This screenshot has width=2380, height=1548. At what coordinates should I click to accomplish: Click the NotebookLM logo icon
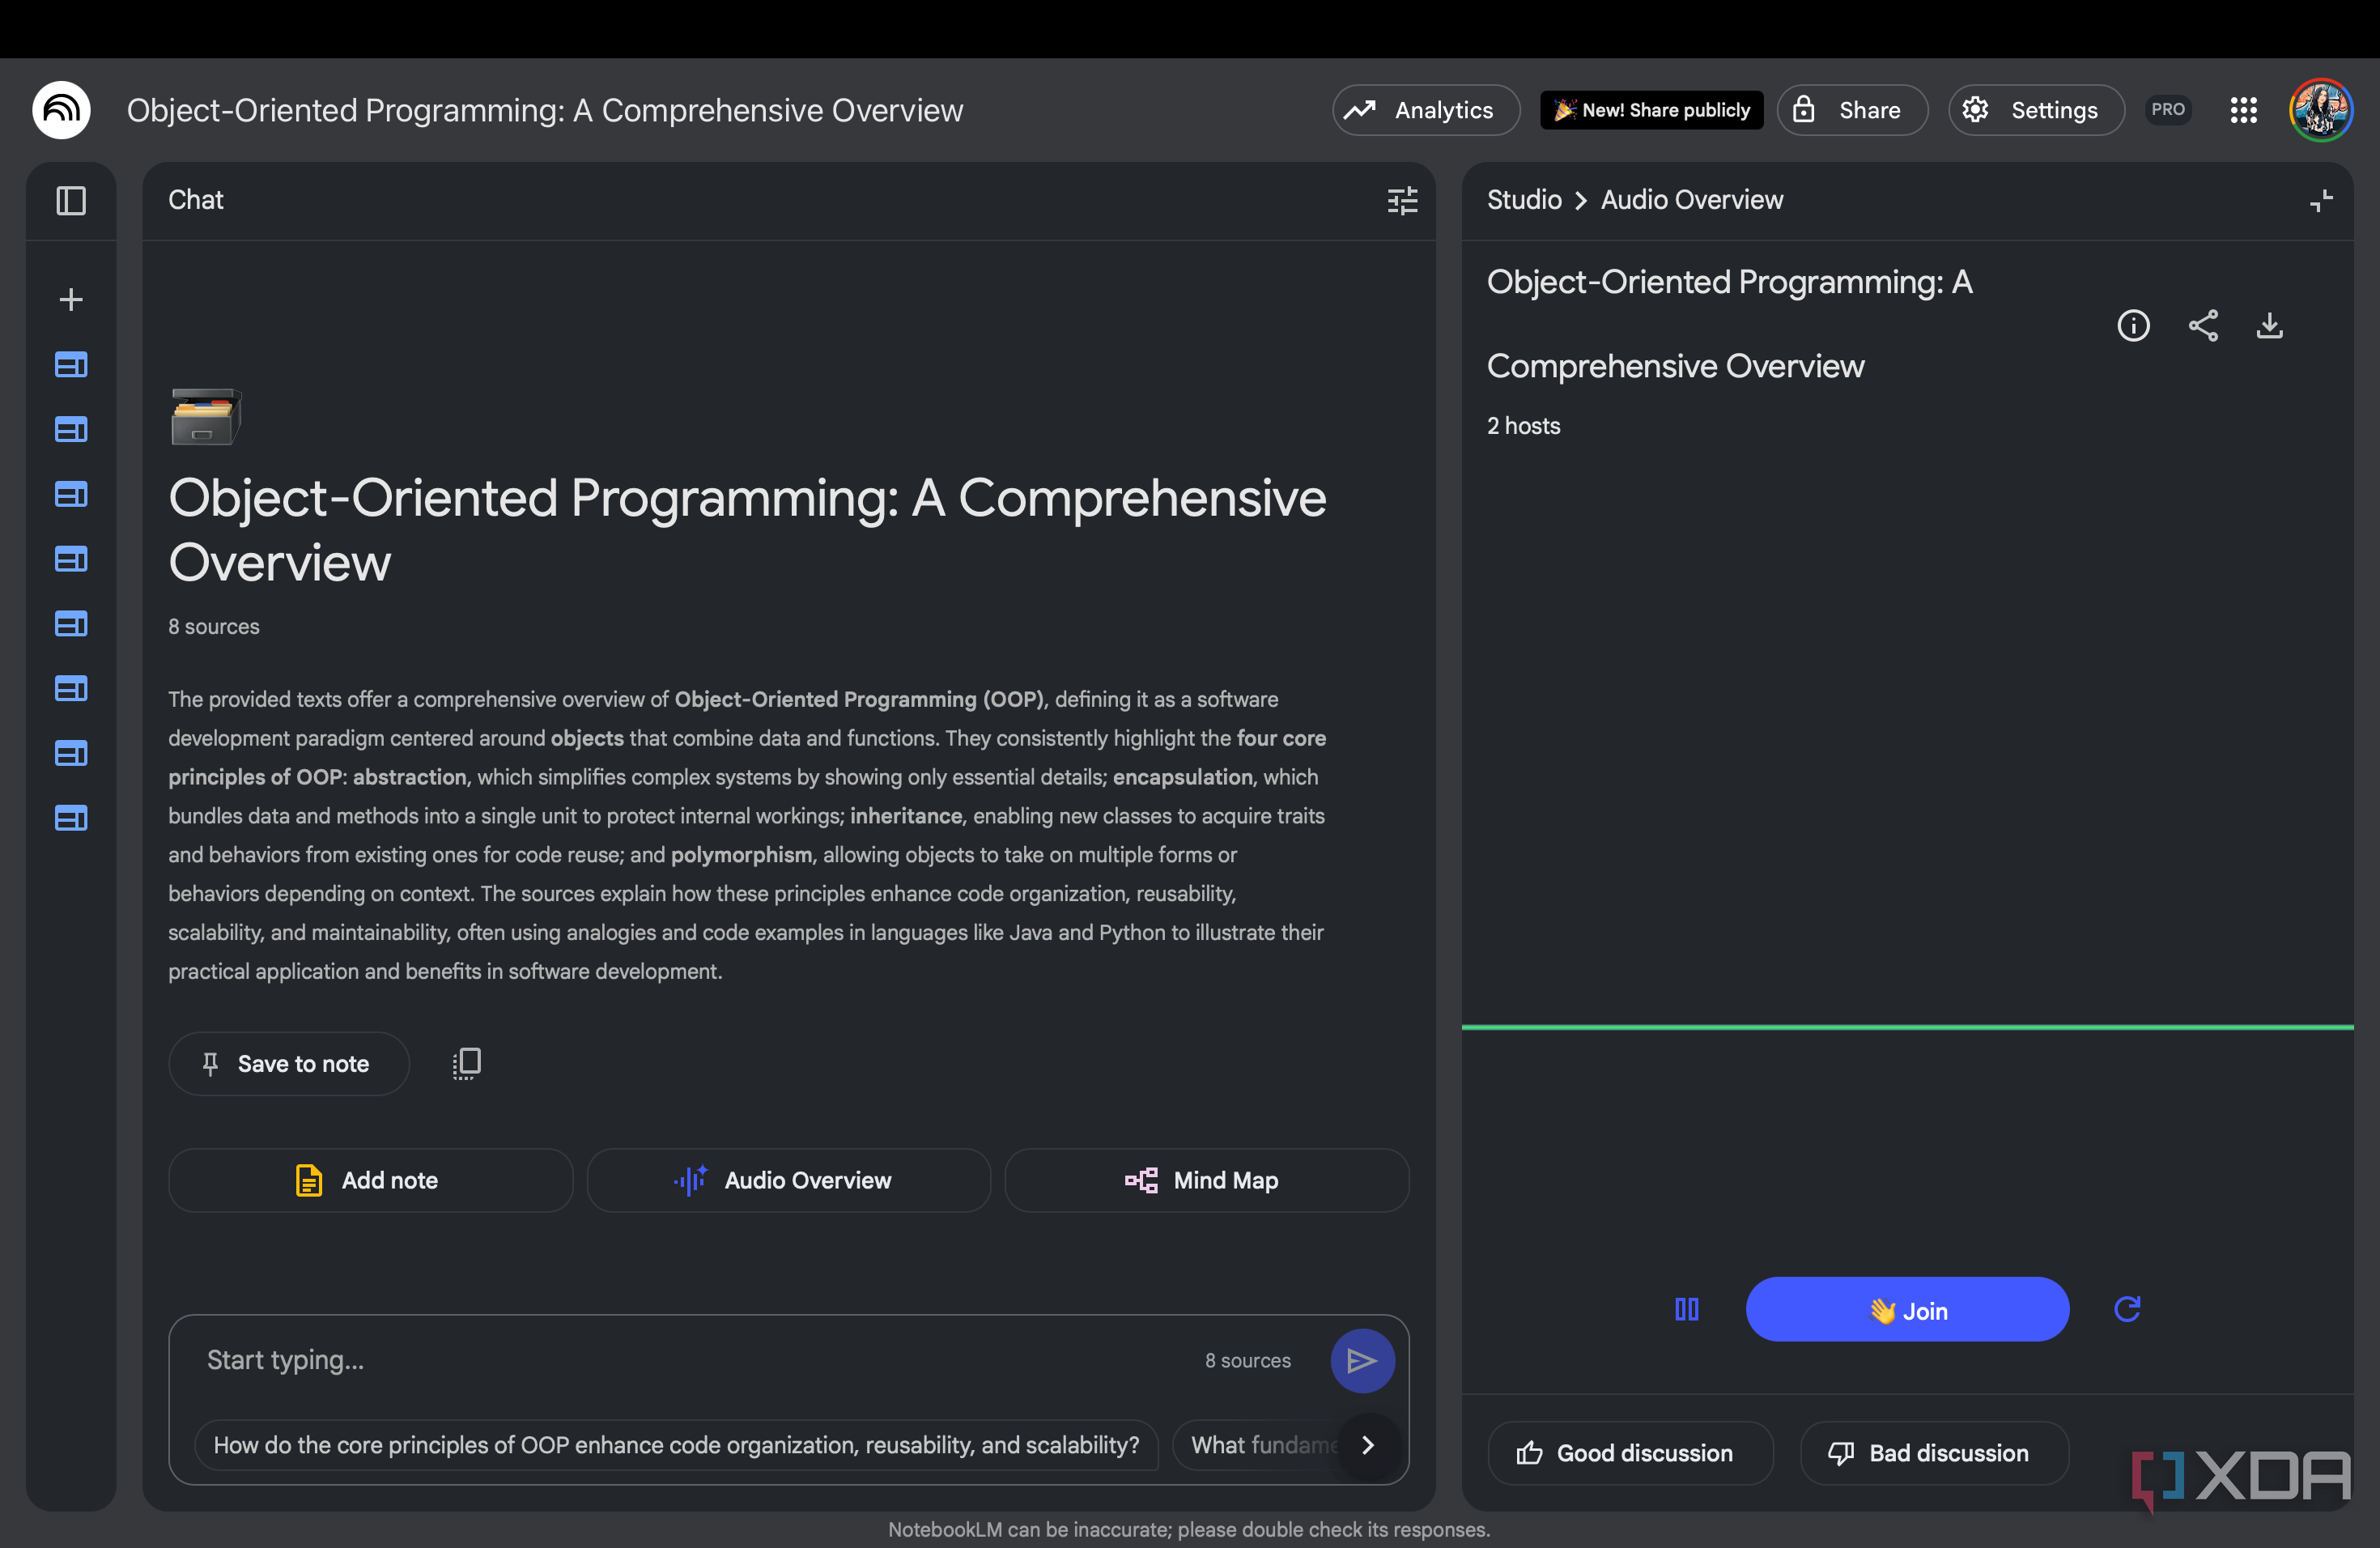pyautogui.click(x=61, y=110)
